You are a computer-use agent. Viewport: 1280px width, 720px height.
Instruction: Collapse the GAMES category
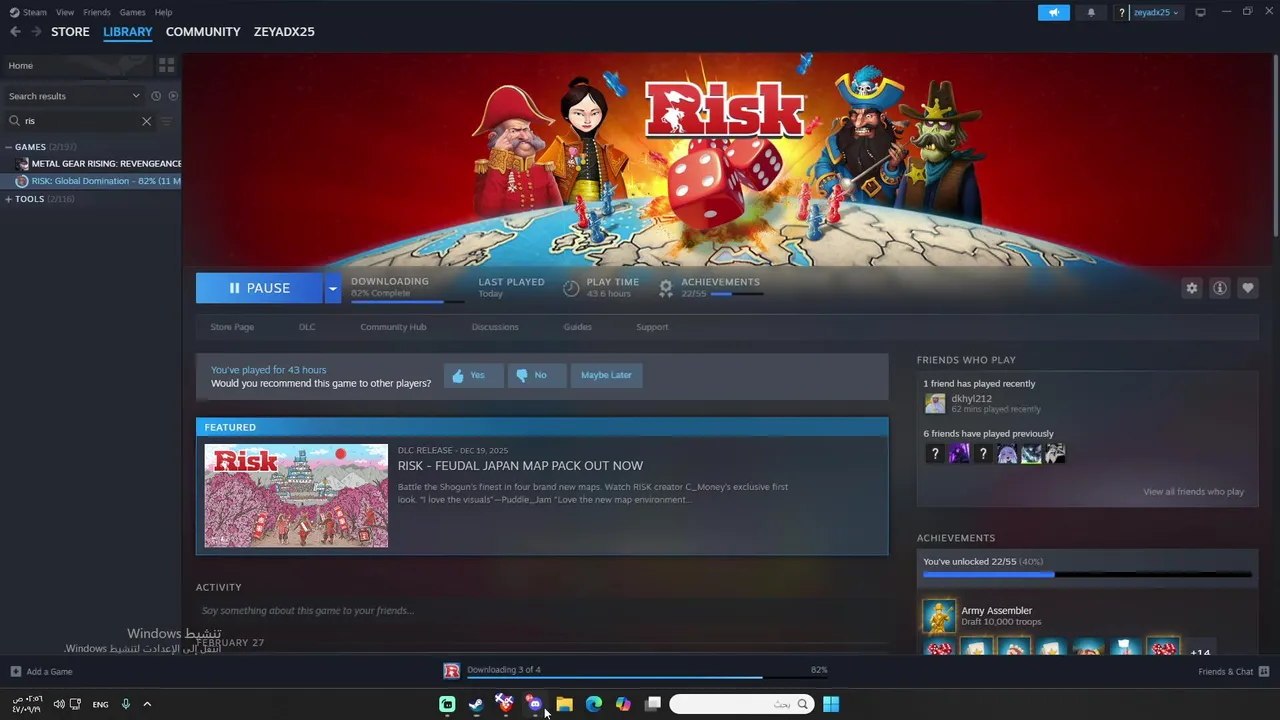click(8, 147)
